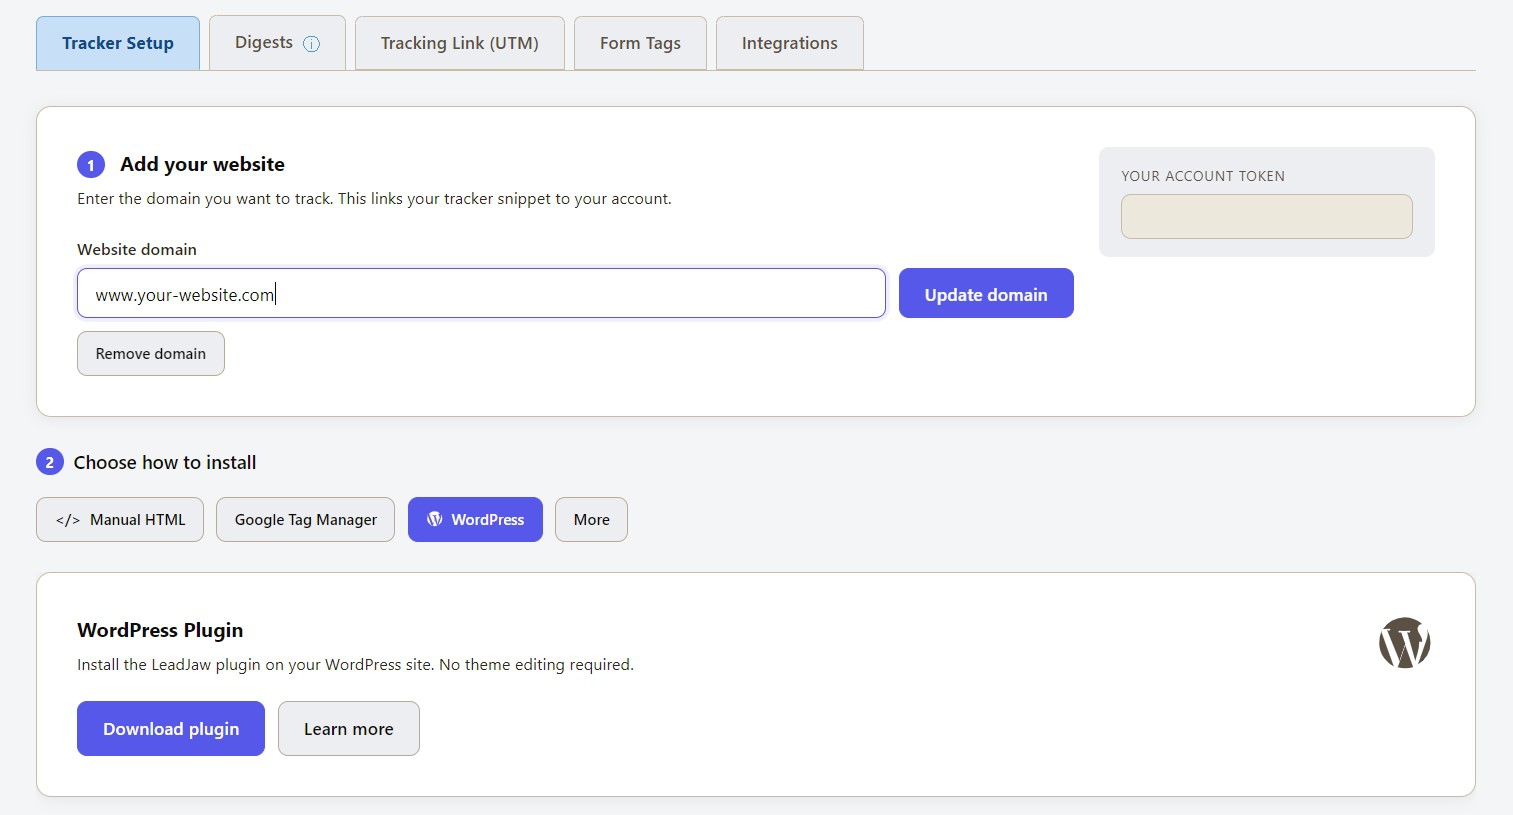The image size is (1513, 815).
Task: Open the Tracker Setup tab
Action: (x=118, y=43)
